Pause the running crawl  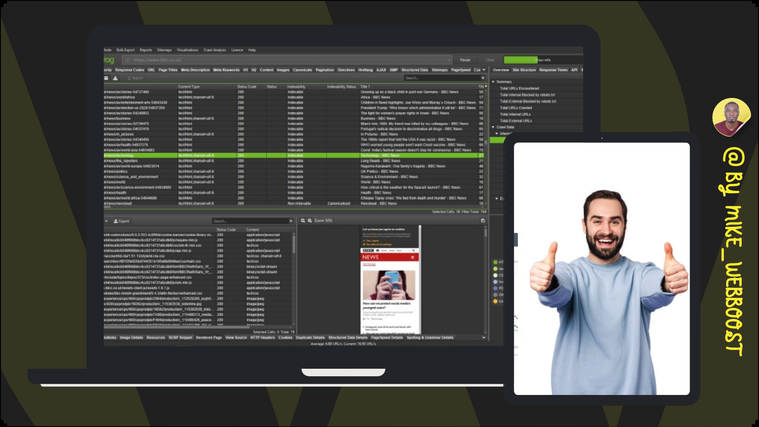click(465, 60)
